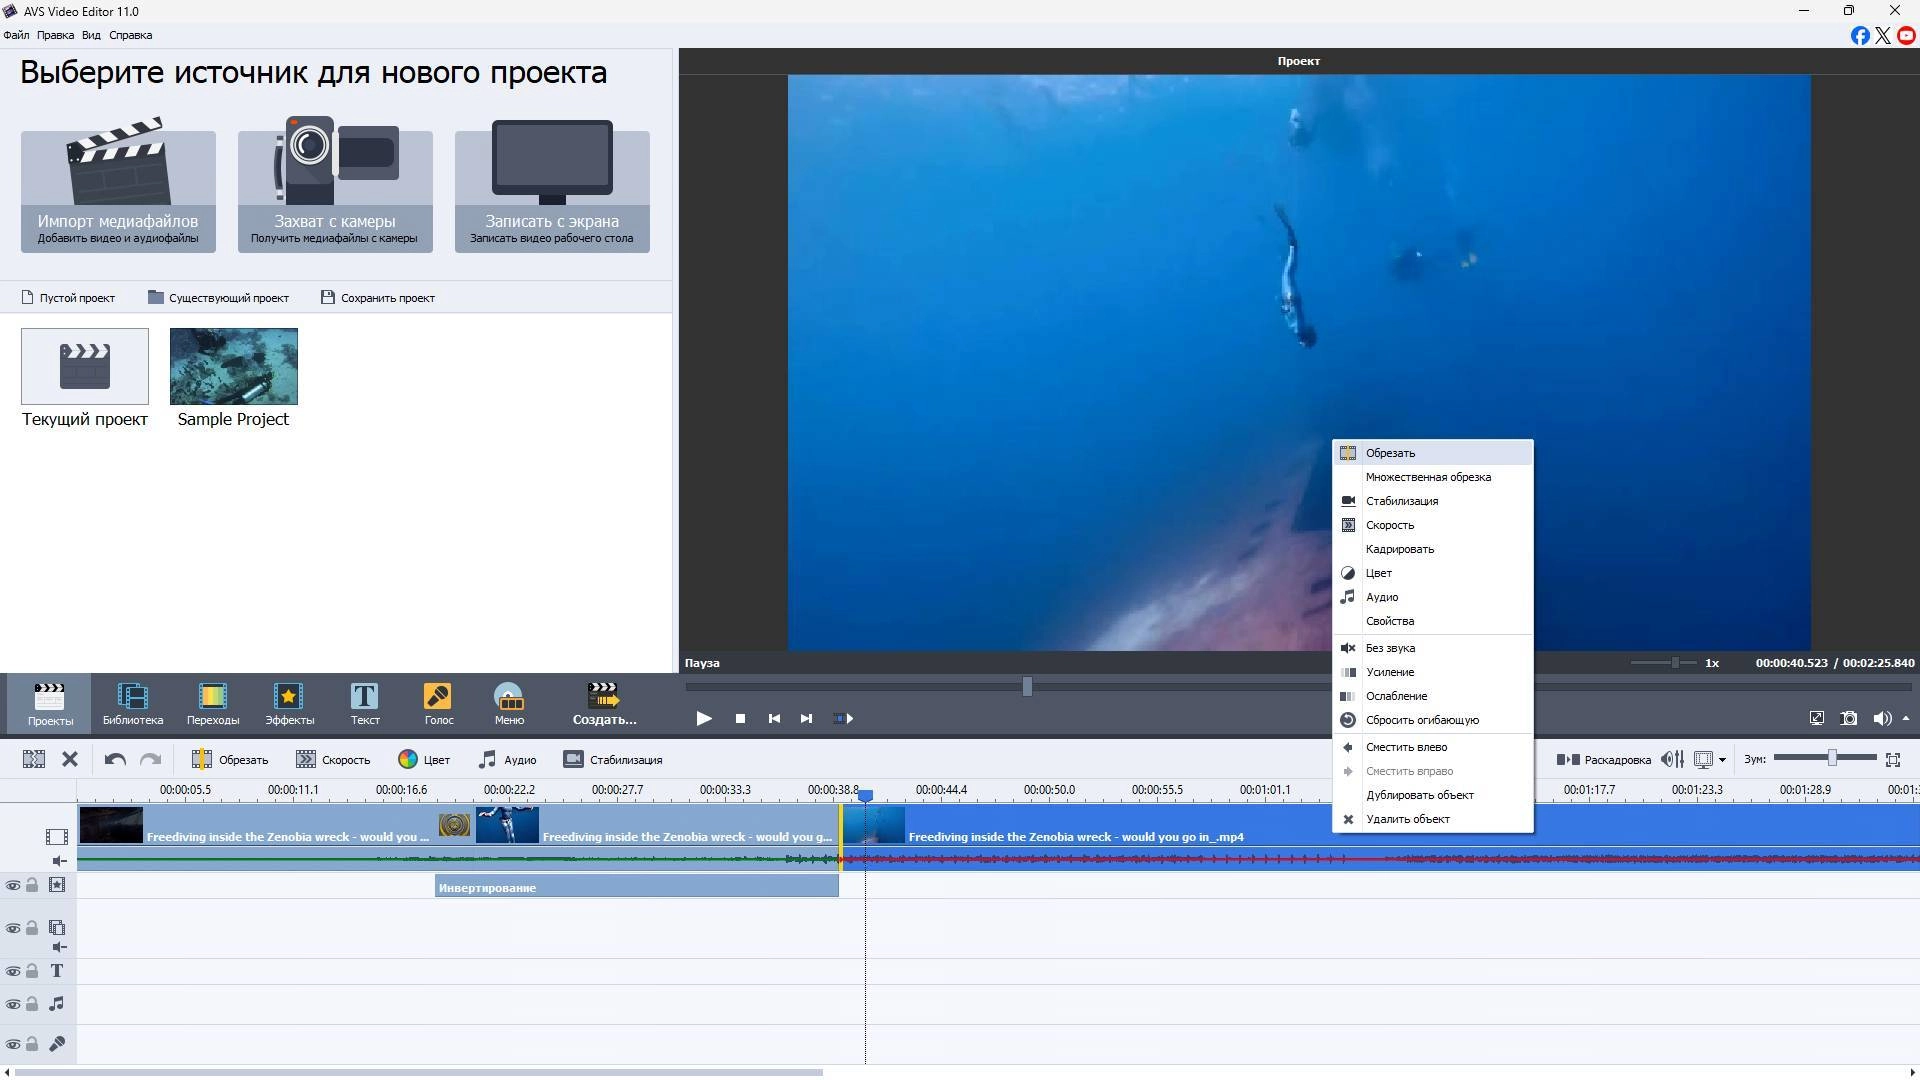Choose Множественная обрезка in context menu
The width and height of the screenshot is (1920, 1080).
point(1433,477)
